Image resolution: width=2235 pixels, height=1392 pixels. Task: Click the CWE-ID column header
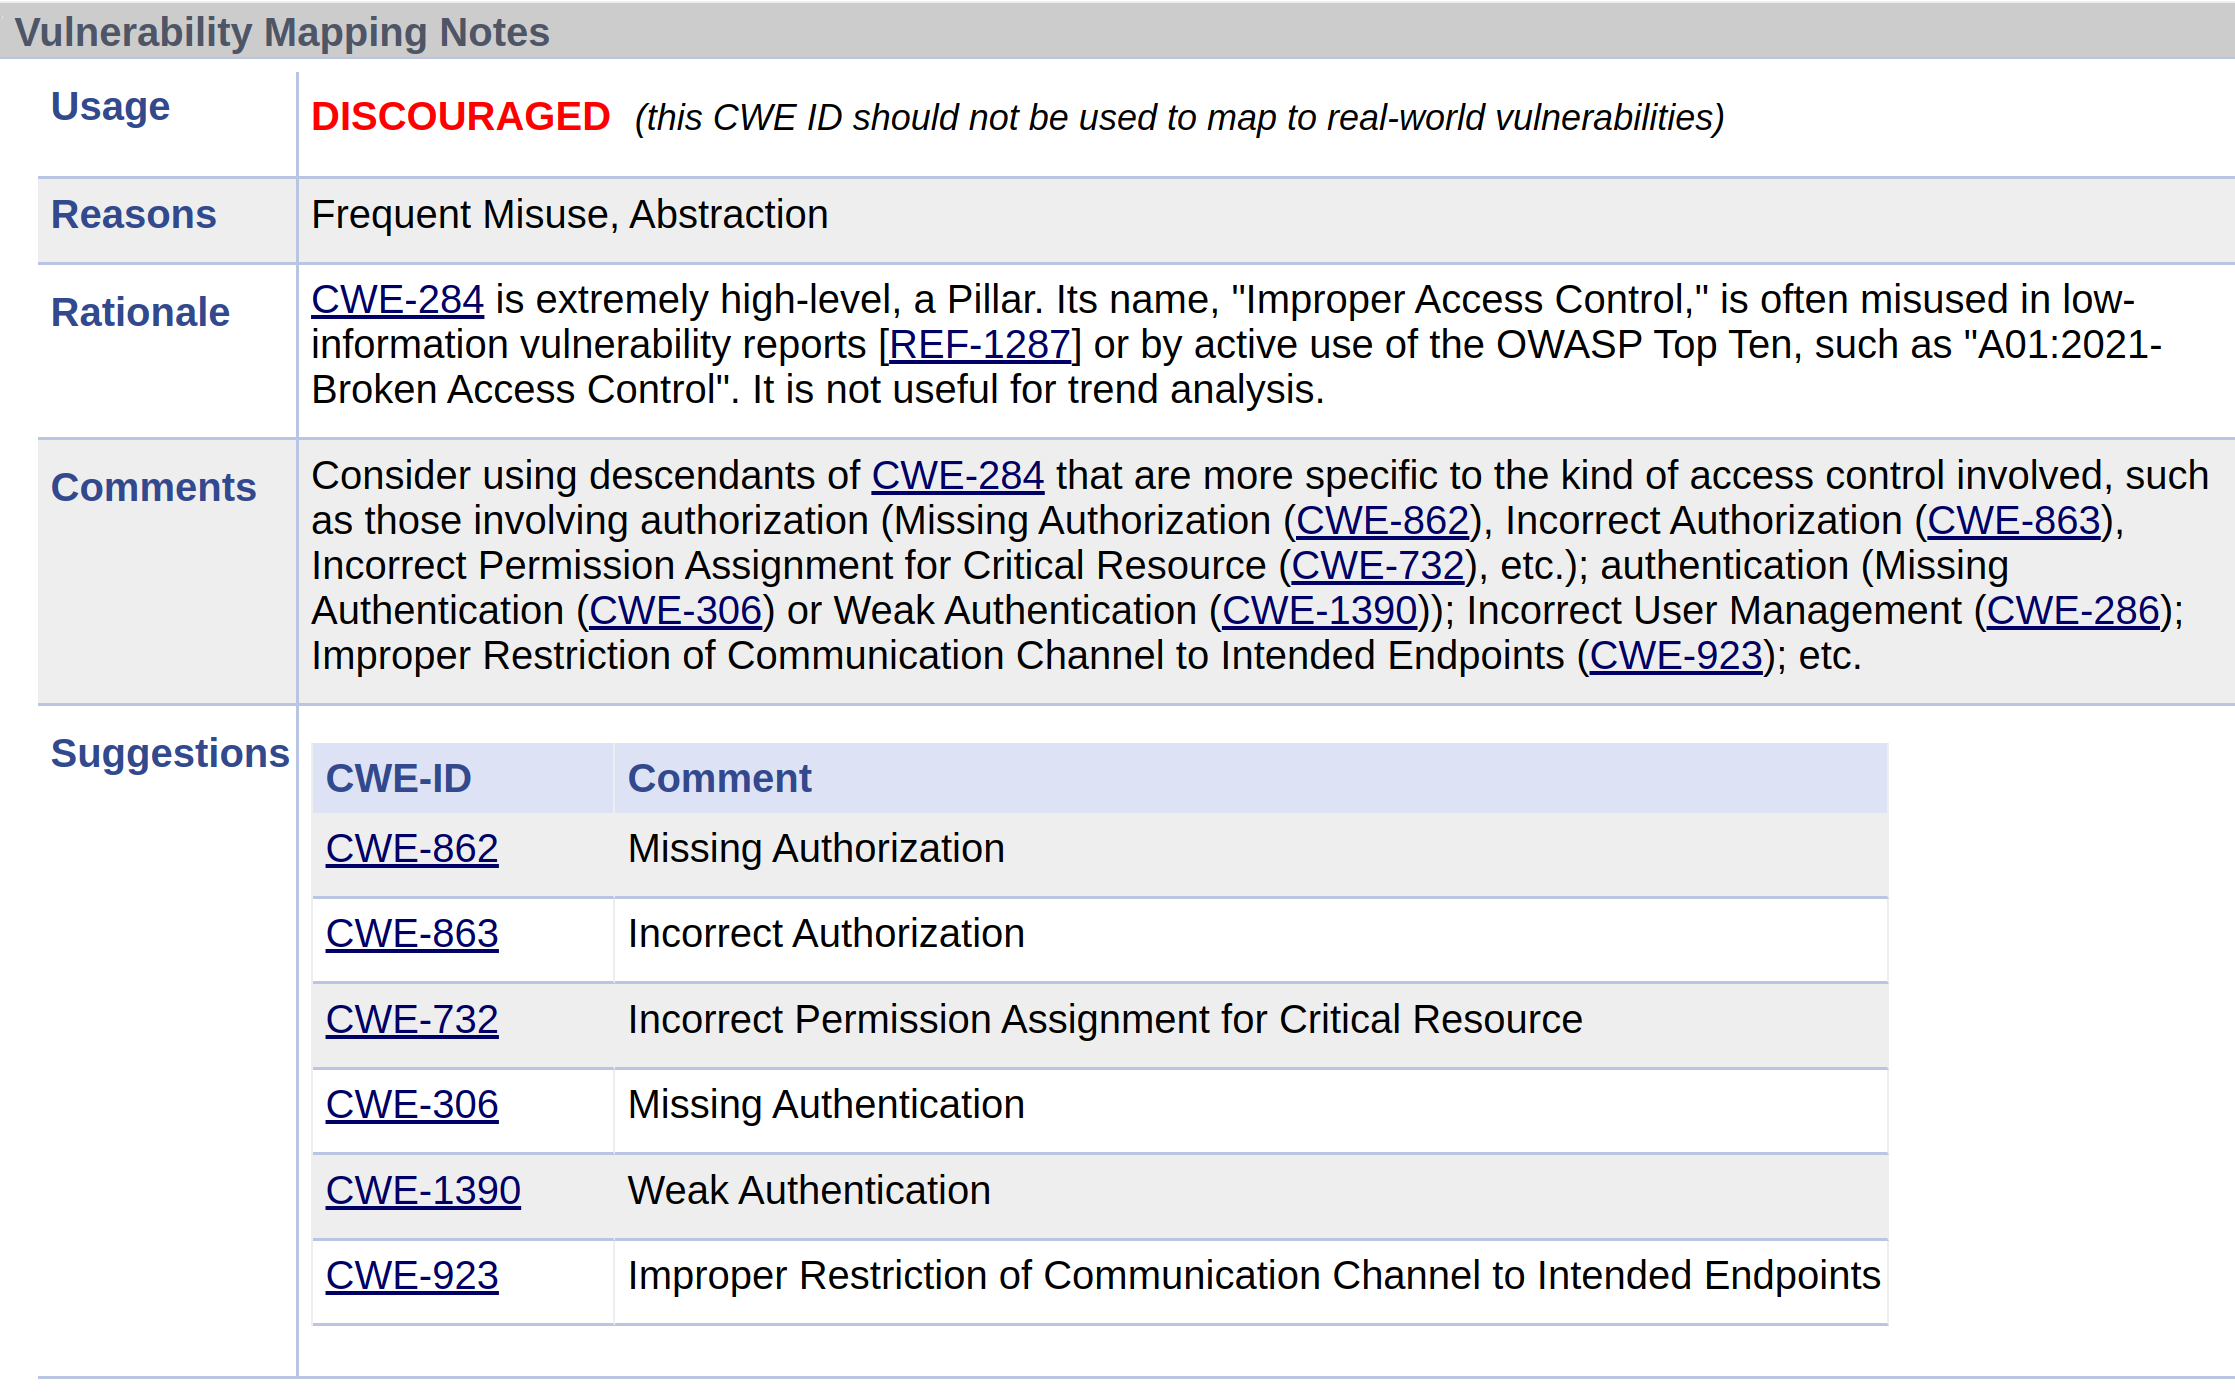point(462,778)
